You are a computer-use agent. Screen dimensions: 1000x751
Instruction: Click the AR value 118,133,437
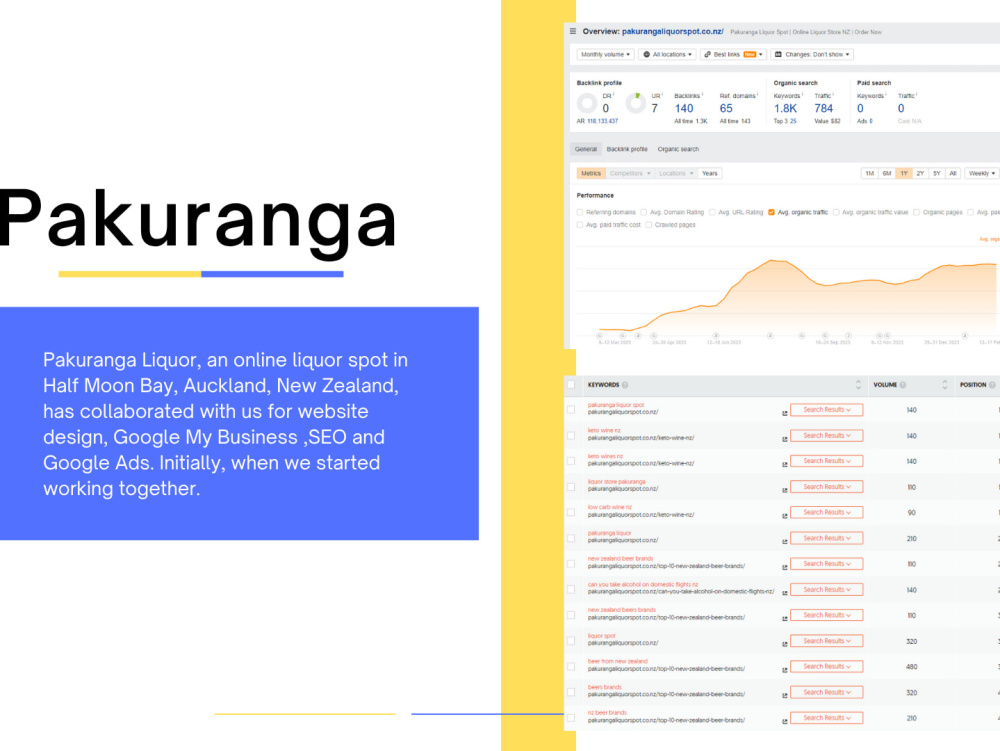[602, 121]
